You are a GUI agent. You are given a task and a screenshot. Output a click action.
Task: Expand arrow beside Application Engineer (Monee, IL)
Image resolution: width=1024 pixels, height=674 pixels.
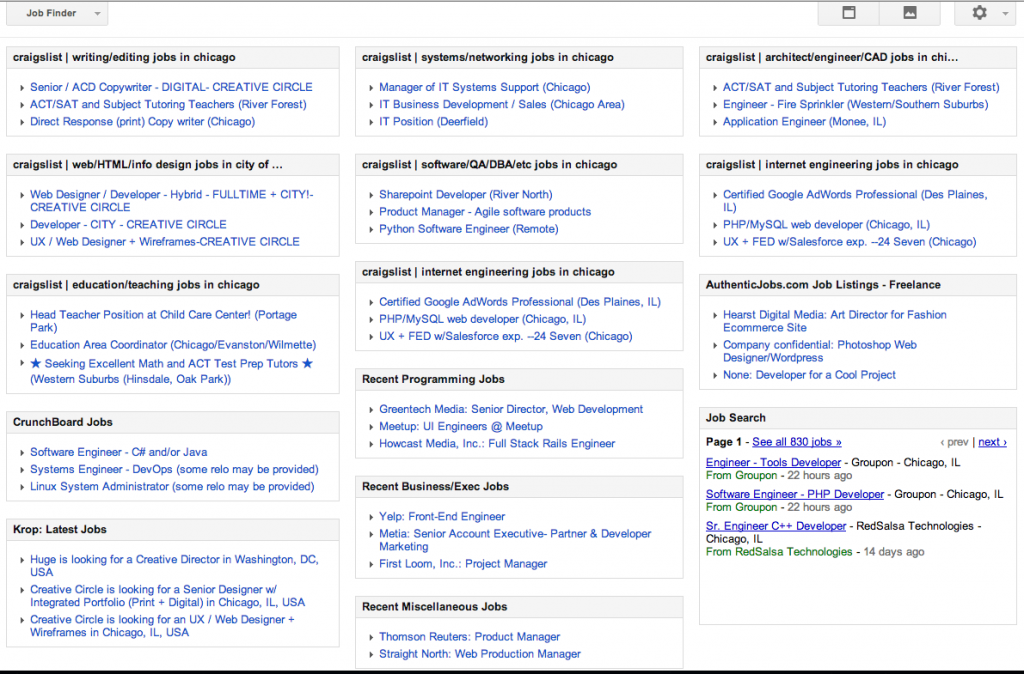(714, 122)
